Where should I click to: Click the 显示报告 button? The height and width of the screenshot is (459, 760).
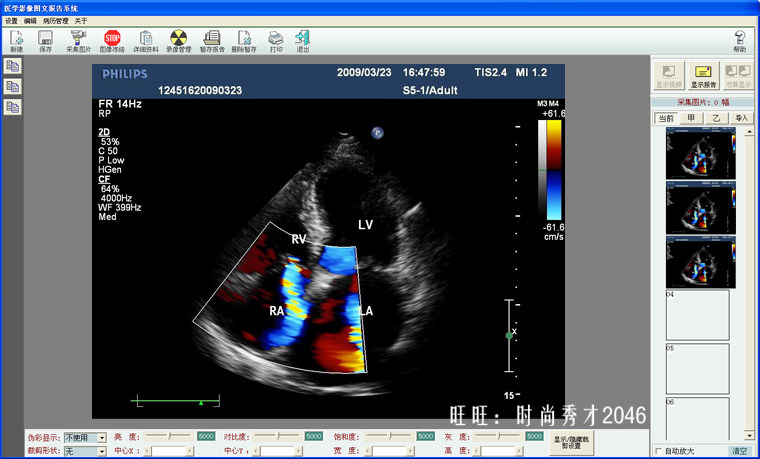704,76
